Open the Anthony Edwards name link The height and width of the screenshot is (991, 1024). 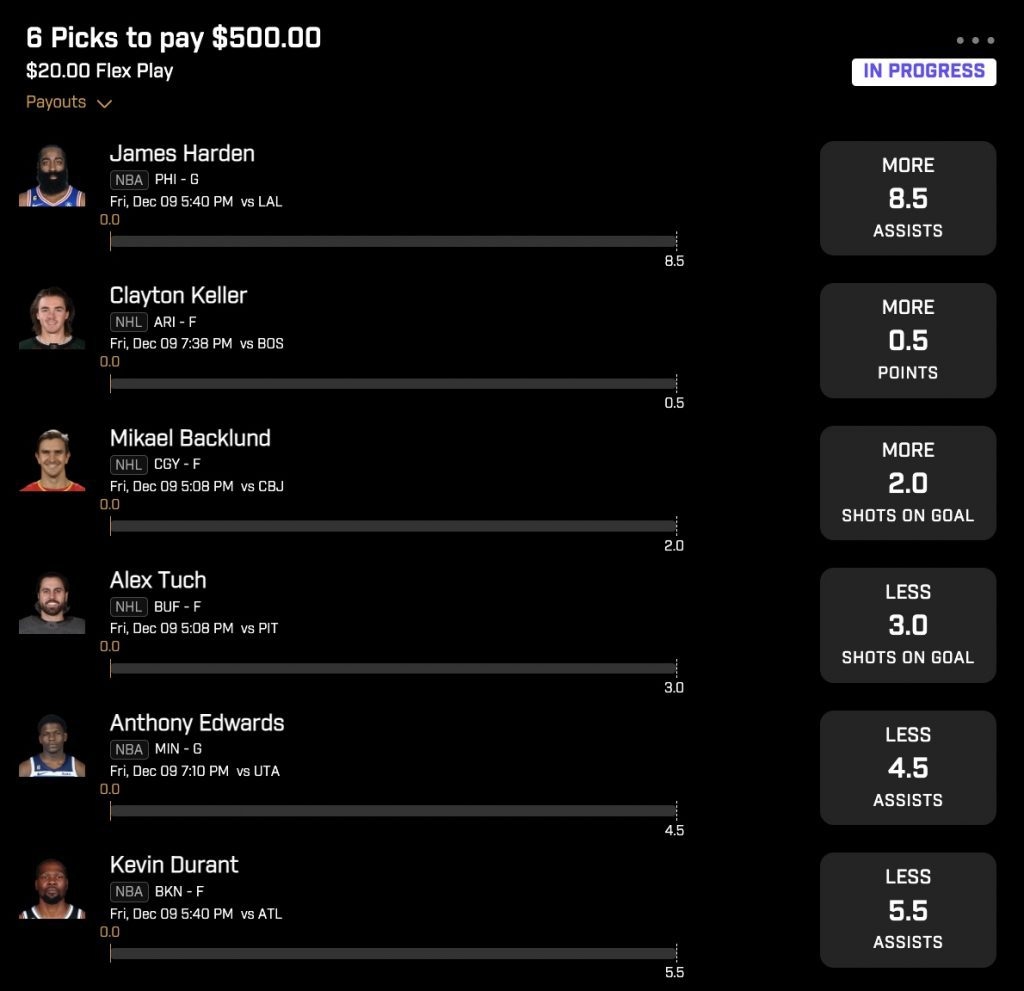[x=197, y=723]
